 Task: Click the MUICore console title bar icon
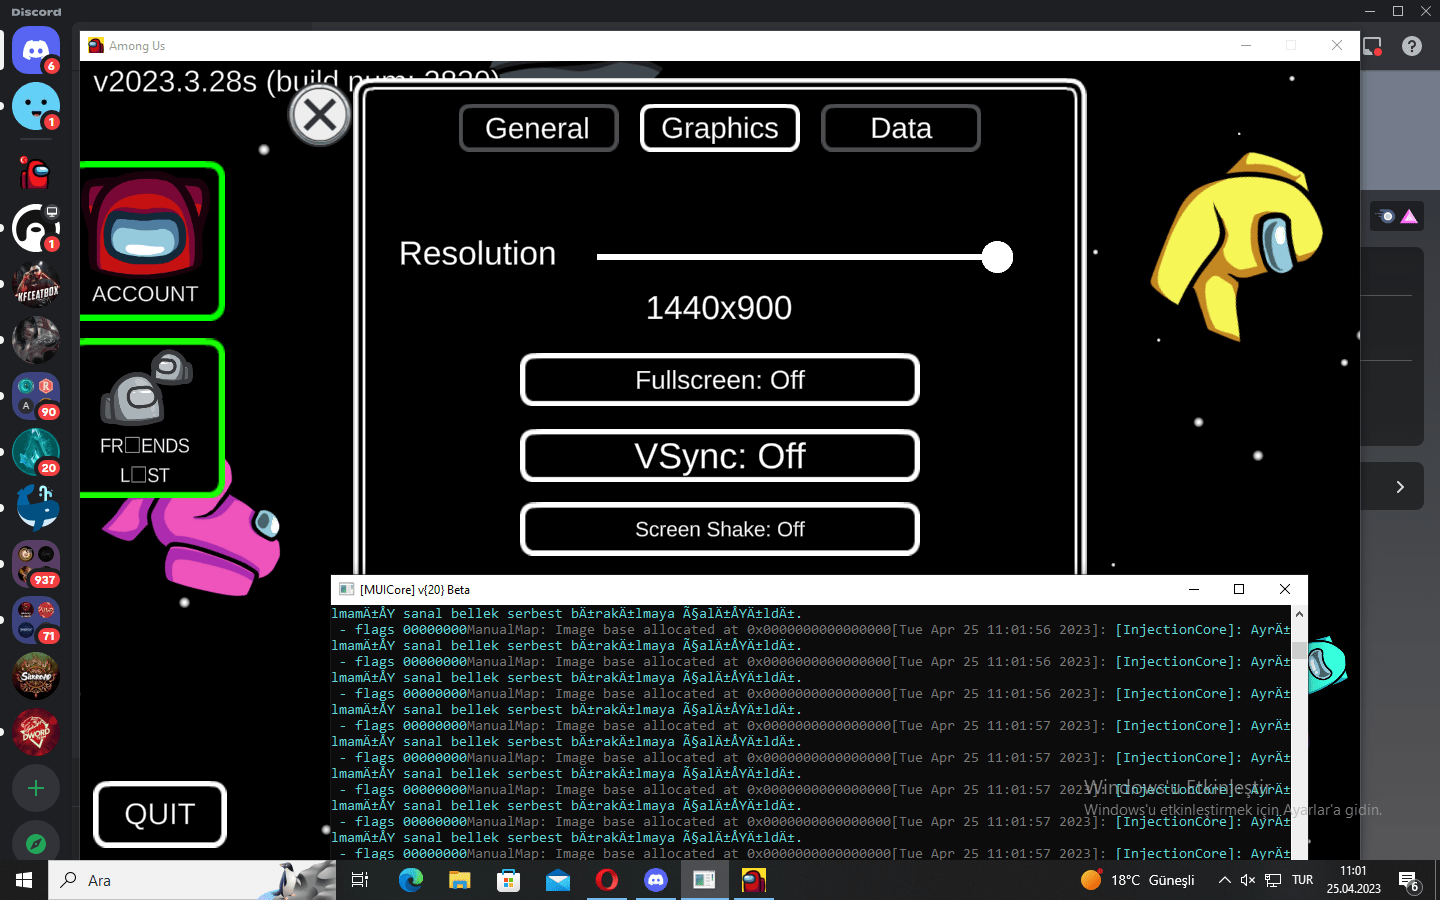(346, 589)
